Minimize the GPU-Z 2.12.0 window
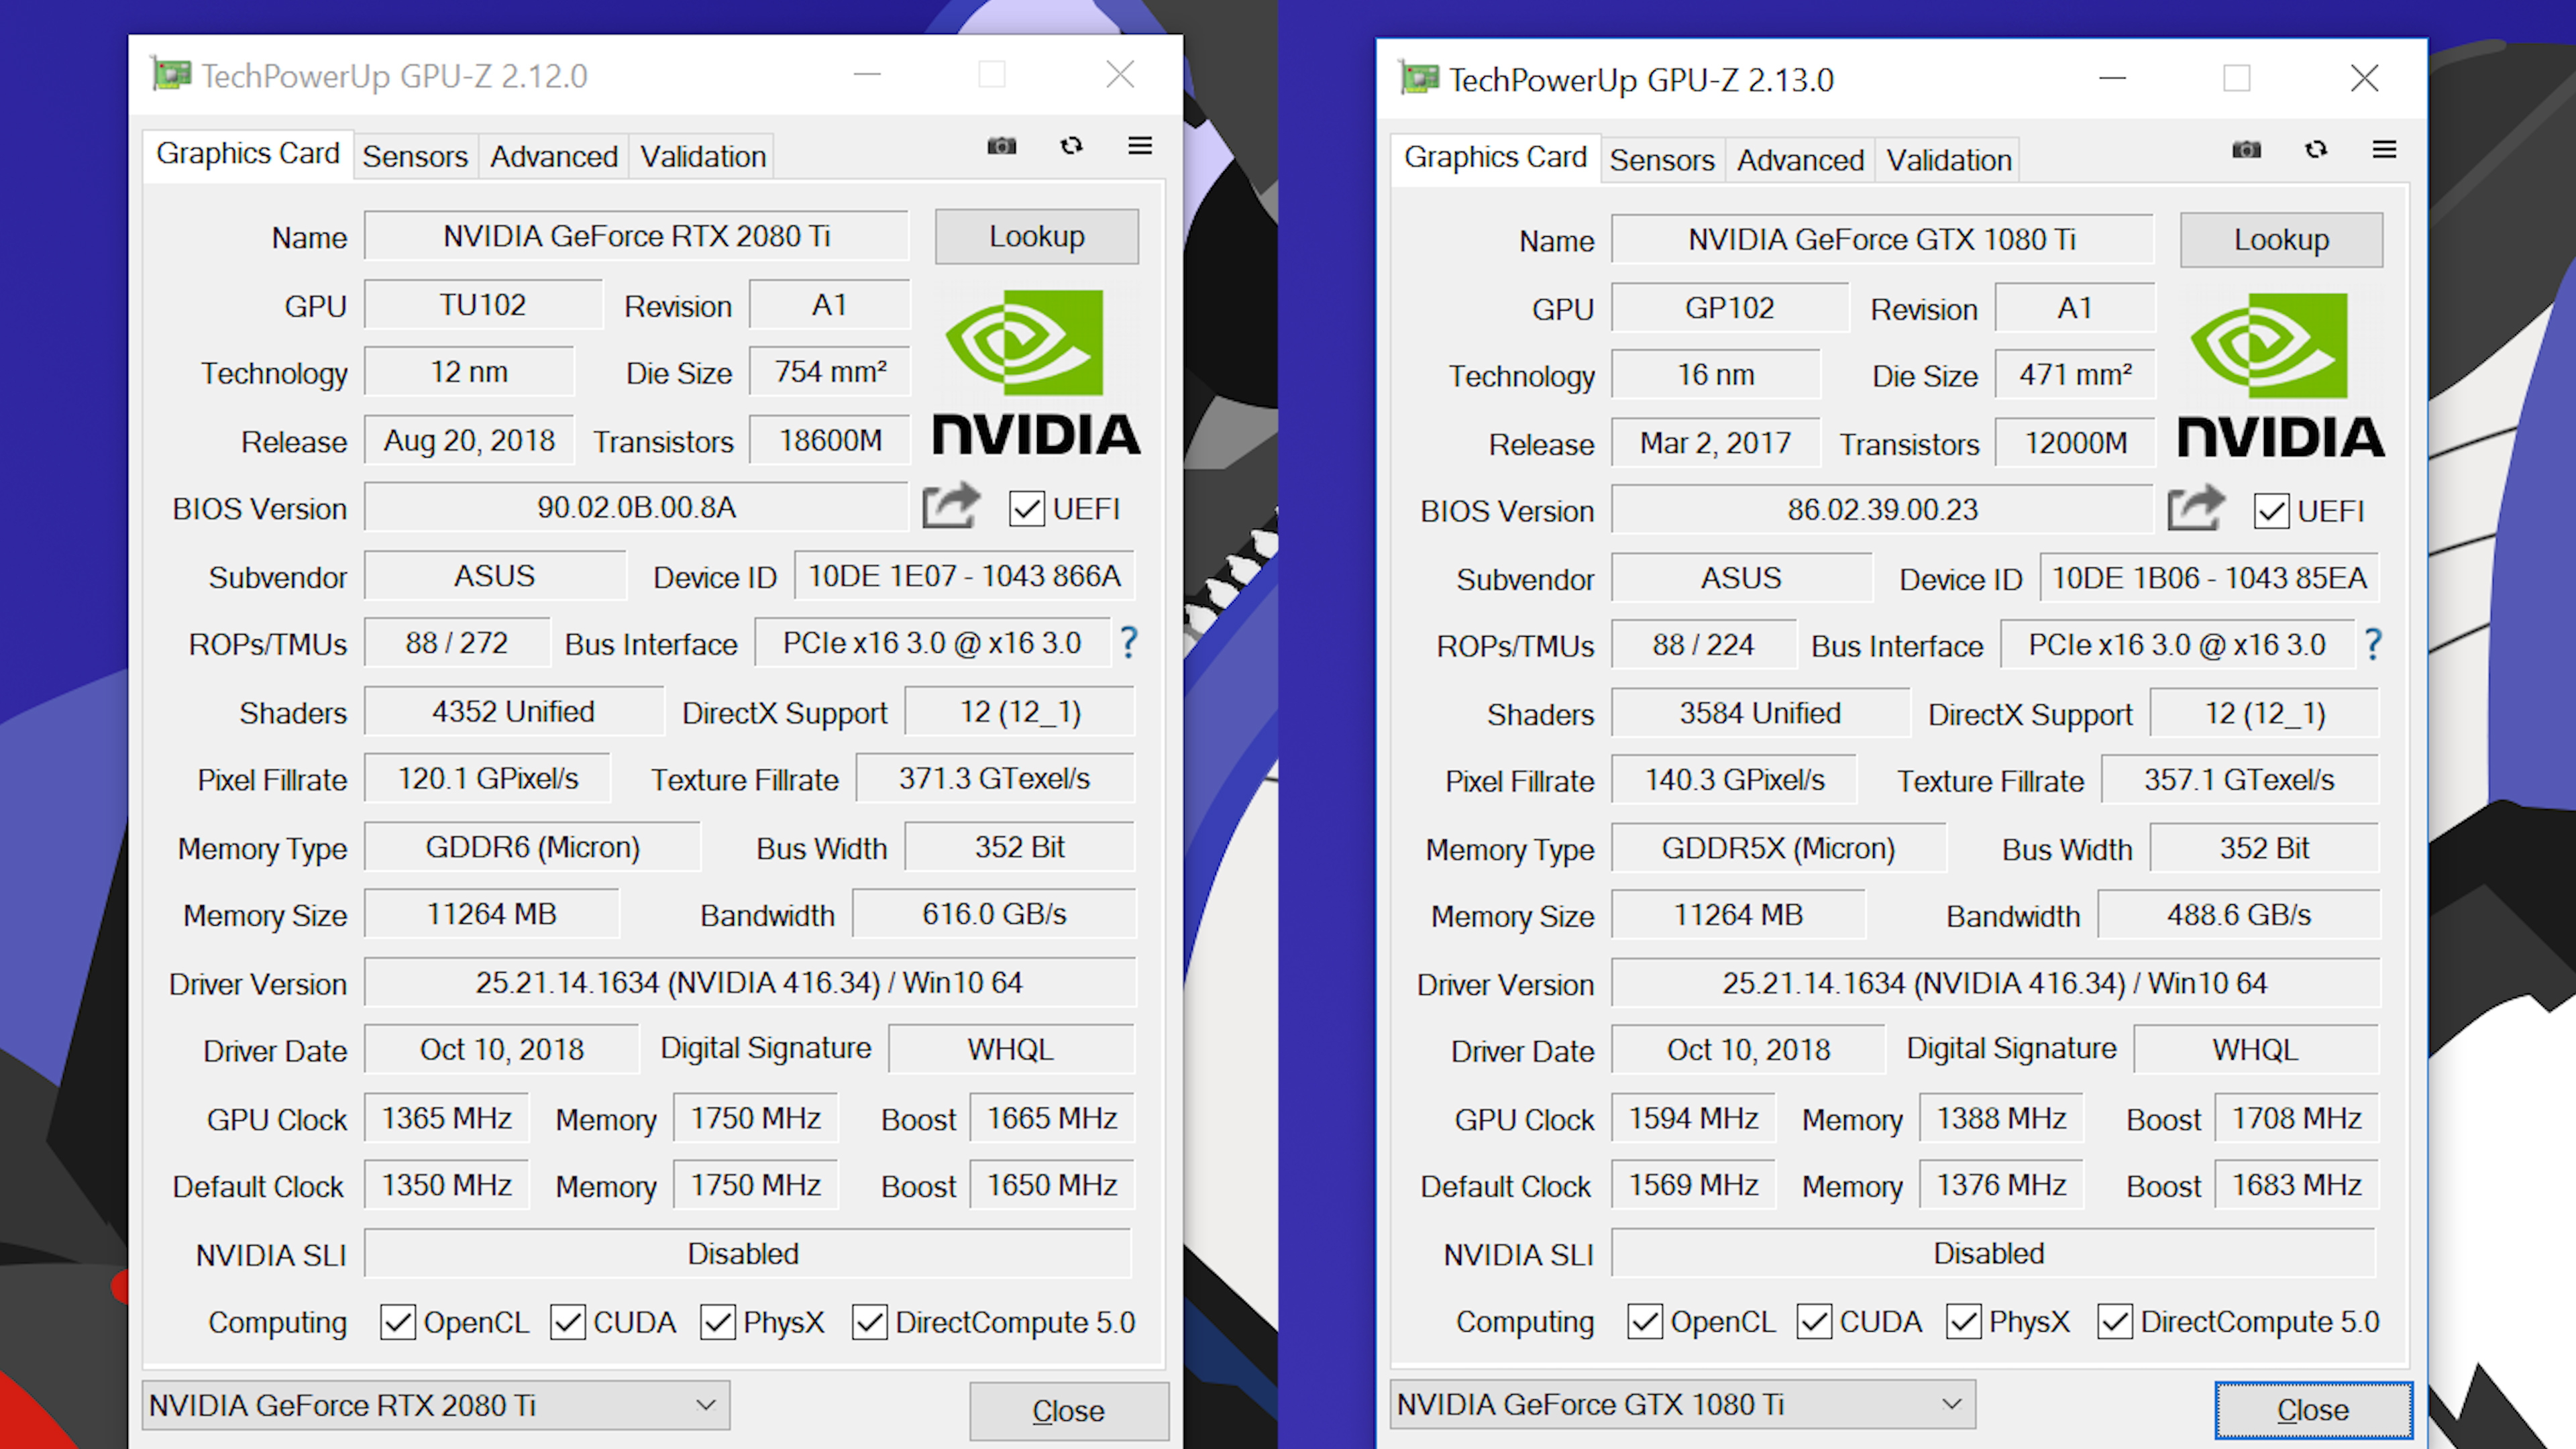Image resolution: width=2576 pixels, height=1449 pixels. (867, 75)
